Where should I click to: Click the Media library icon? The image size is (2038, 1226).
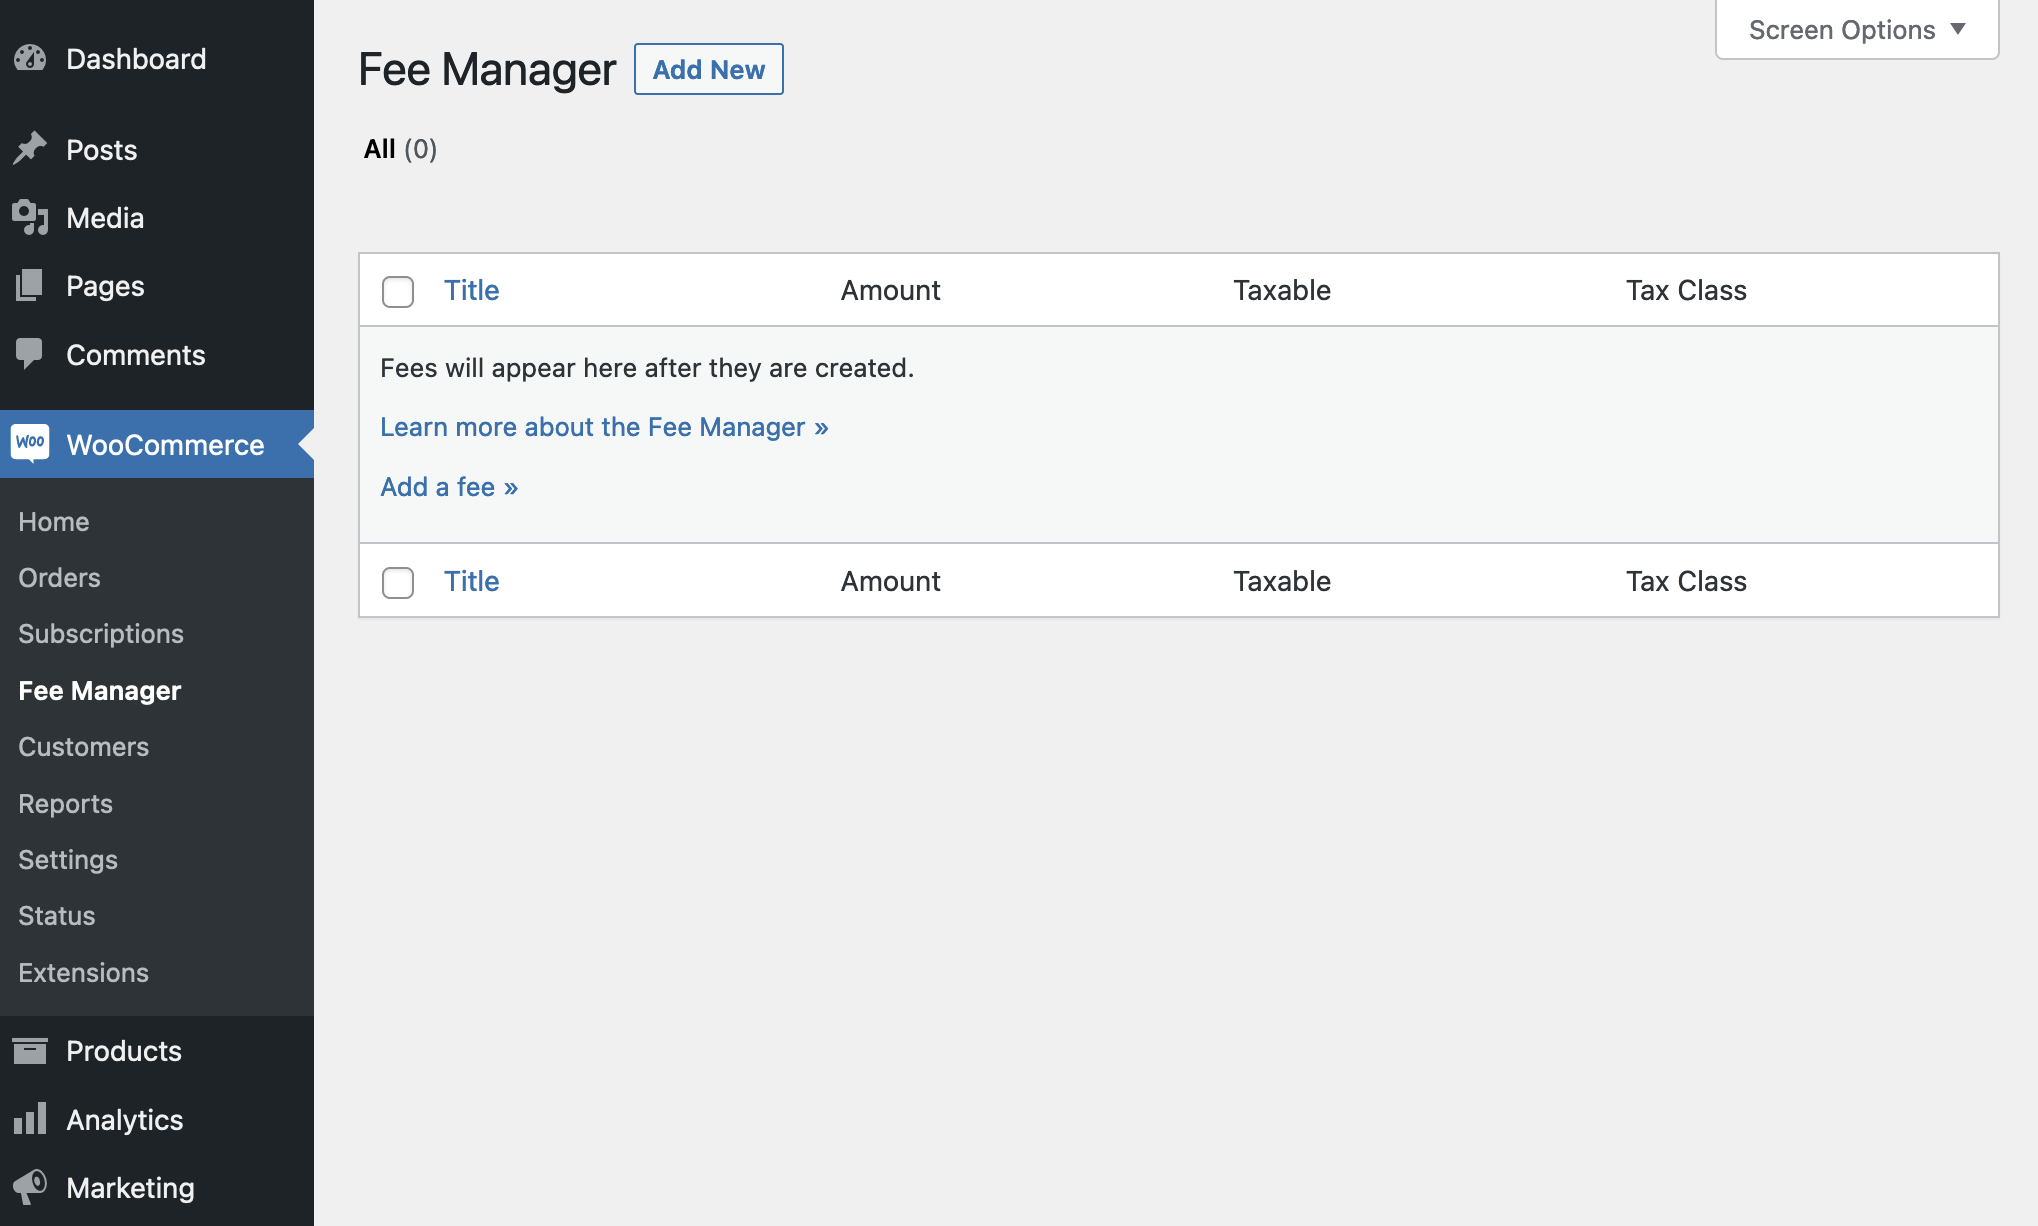(30, 217)
